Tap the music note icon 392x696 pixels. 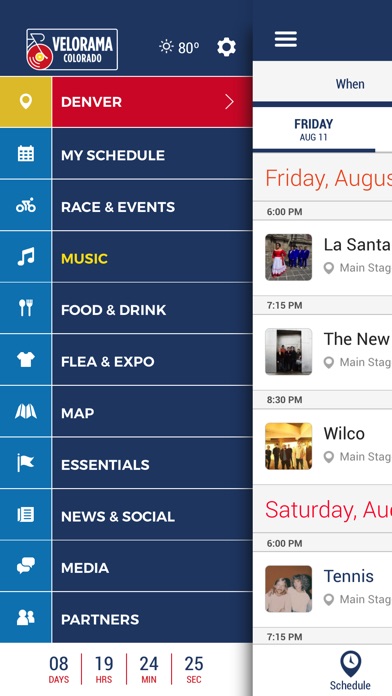click(x=26, y=257)
